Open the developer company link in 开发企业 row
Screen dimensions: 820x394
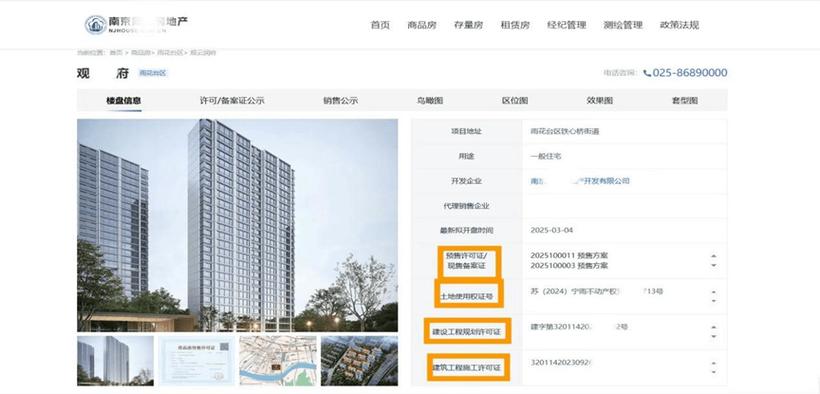[580, 181]
